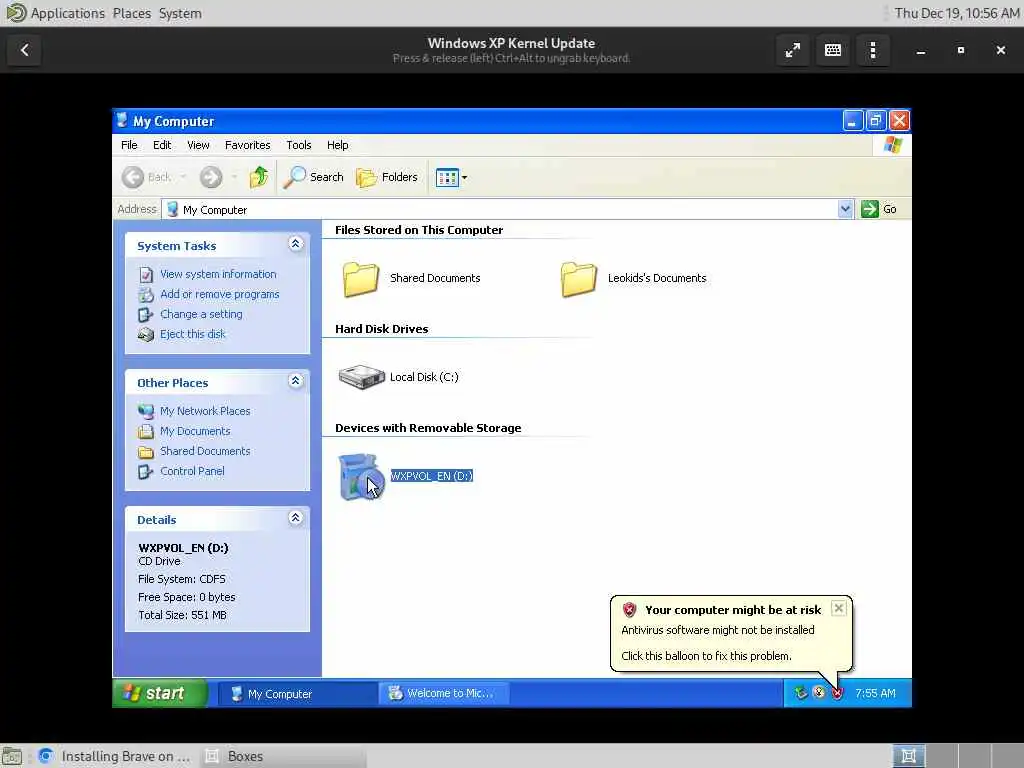The image size is (1024, 768).
Task: Click View system information link
Action: point(218,274)
